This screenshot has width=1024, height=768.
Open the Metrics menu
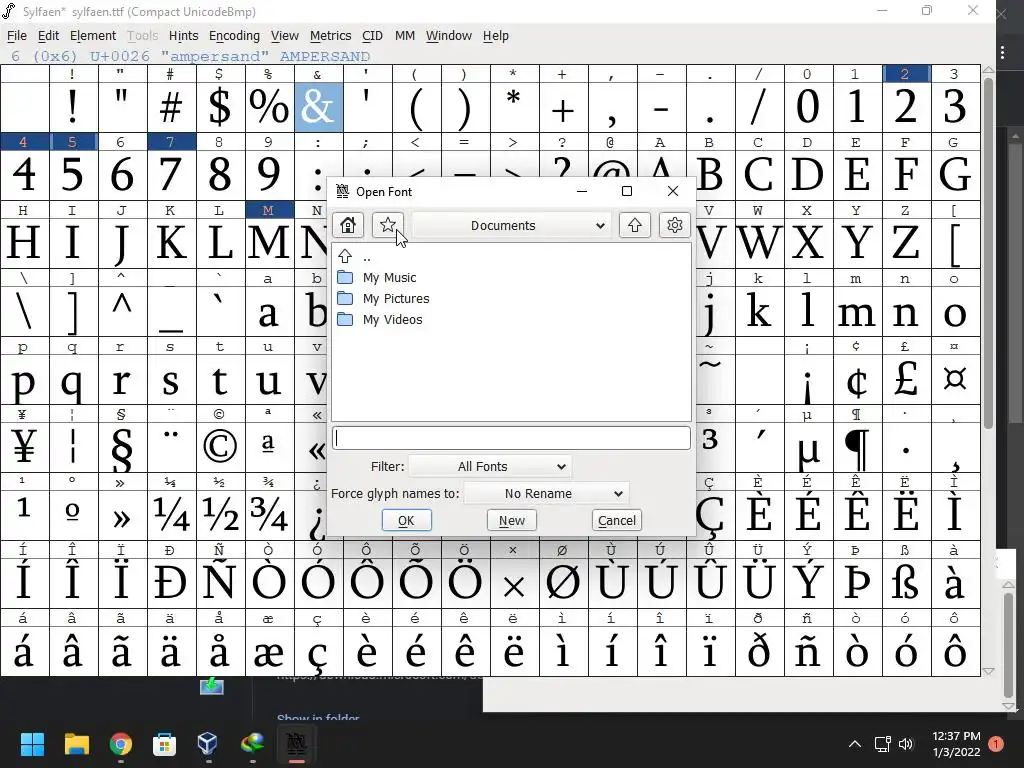click(330, 36)
